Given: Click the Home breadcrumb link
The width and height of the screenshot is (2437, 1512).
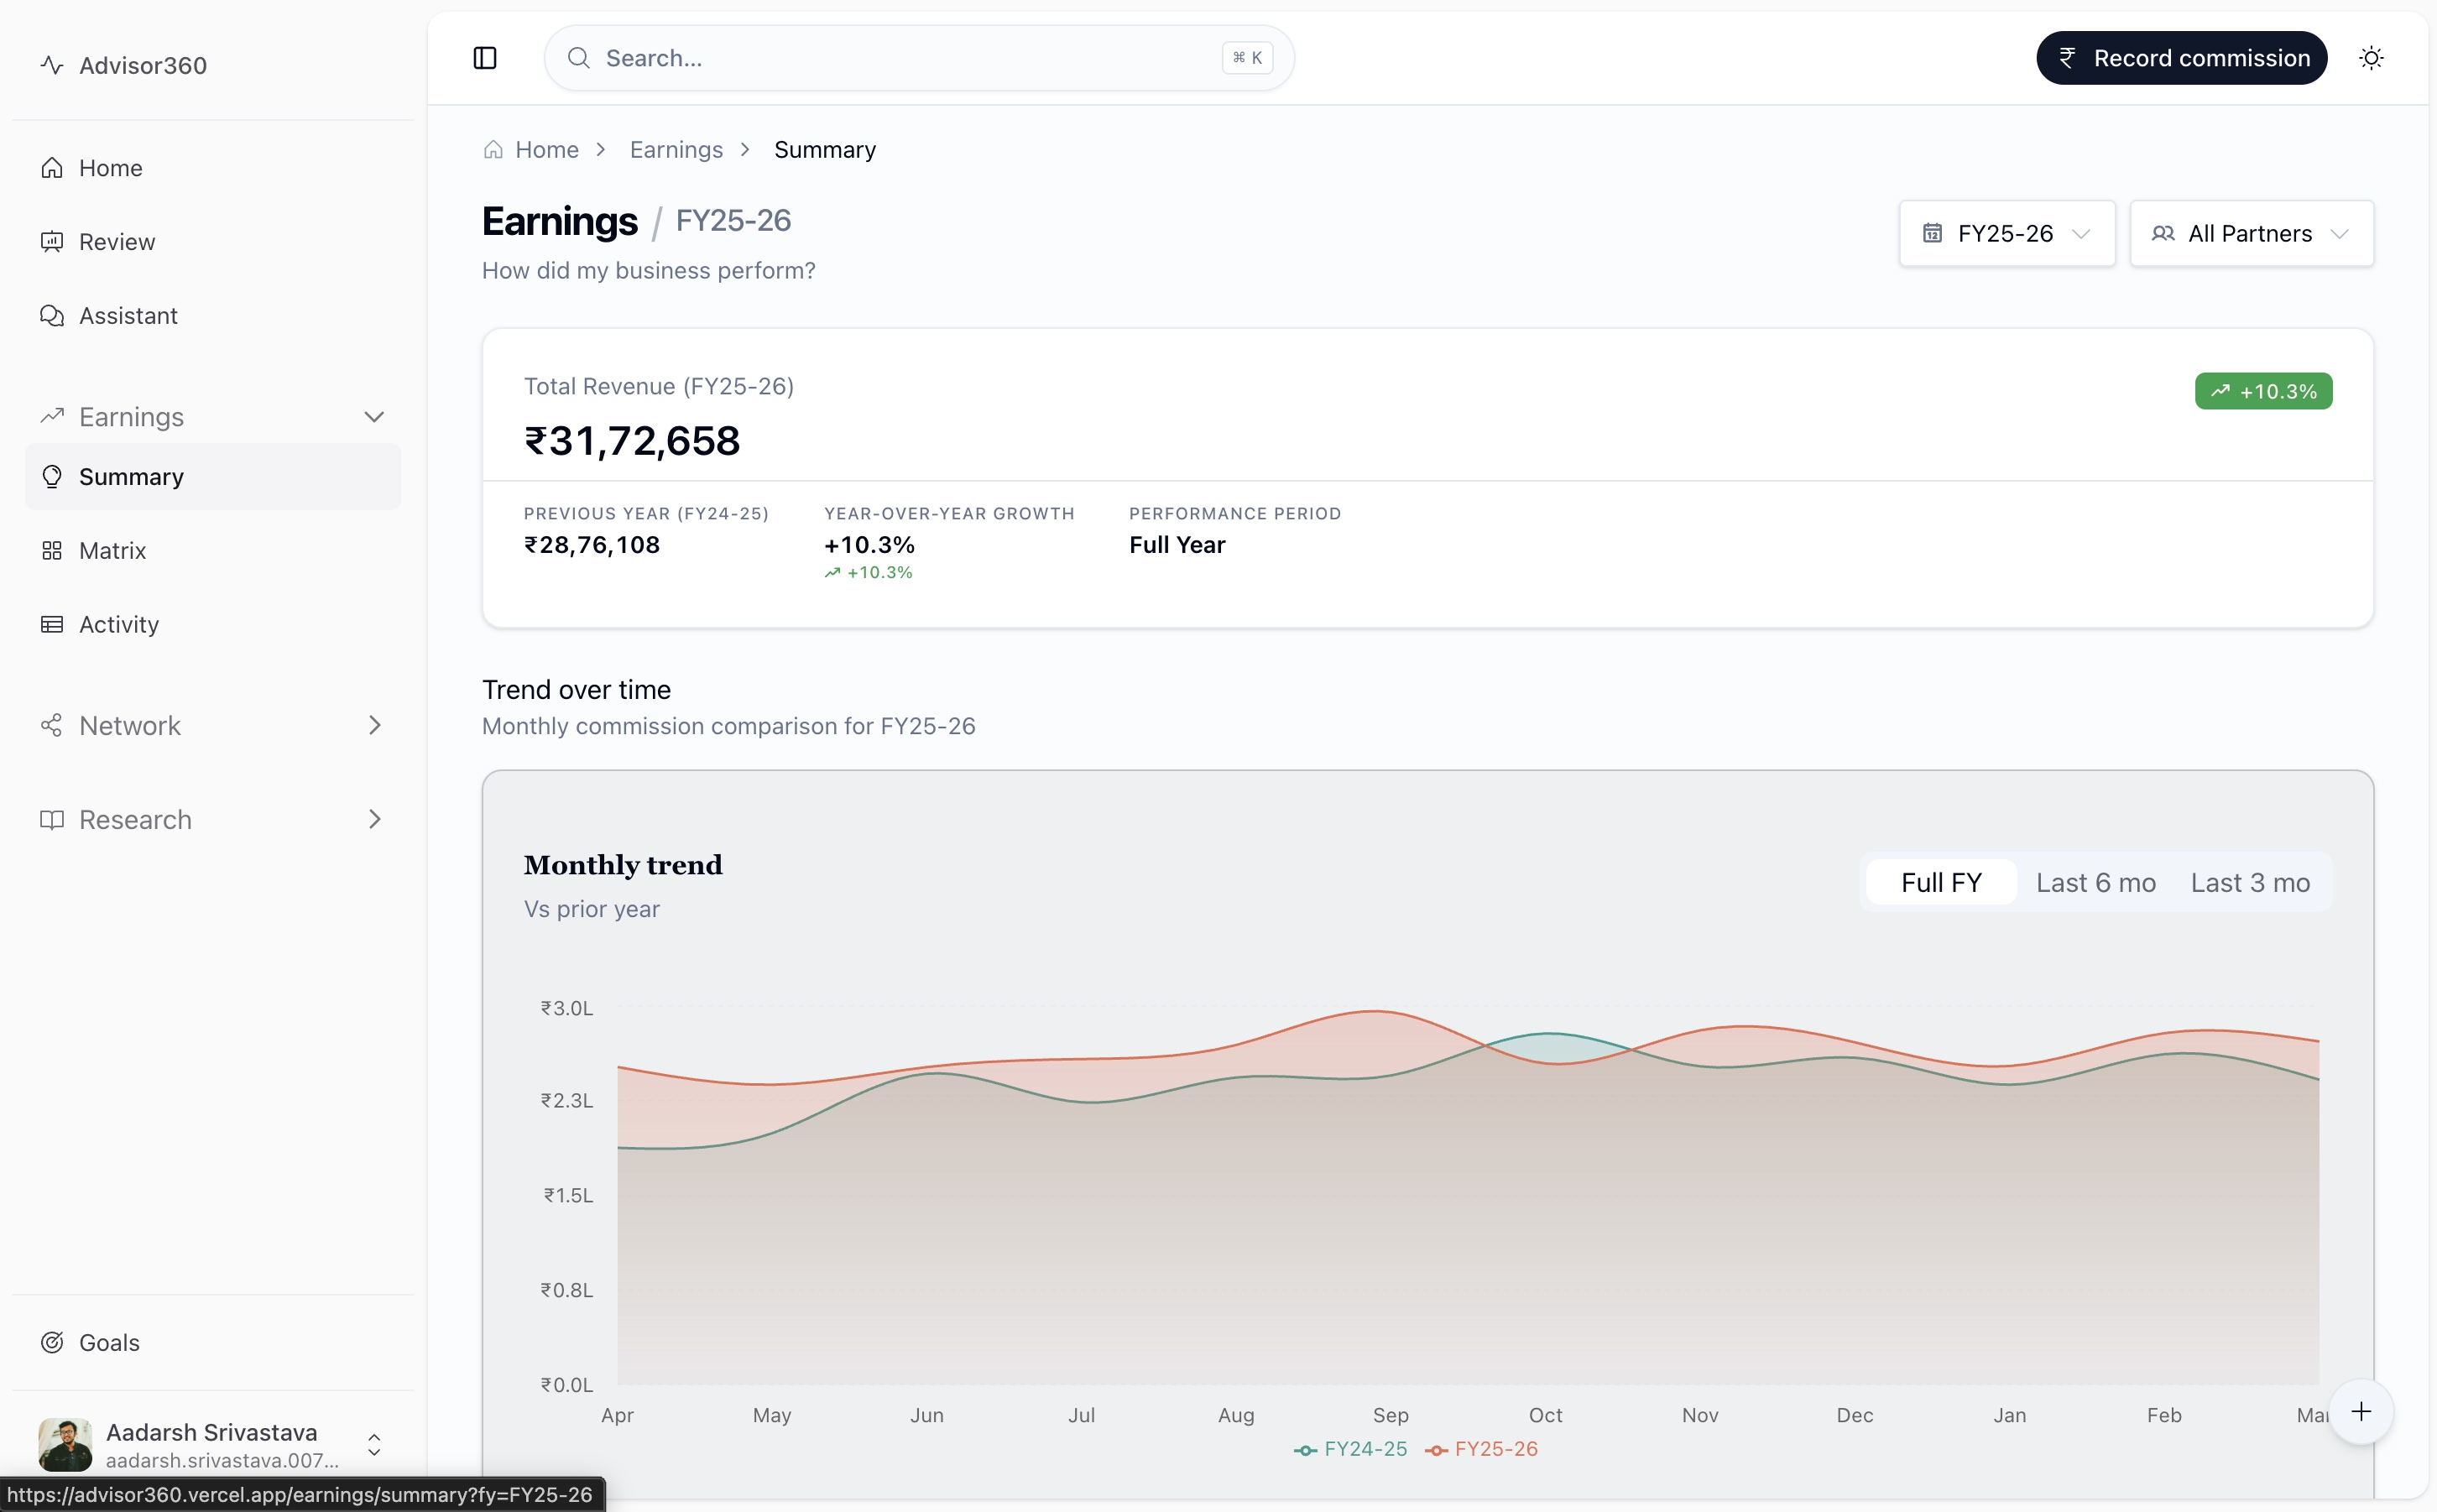Looking at the screenshot, I should point(547,150).
